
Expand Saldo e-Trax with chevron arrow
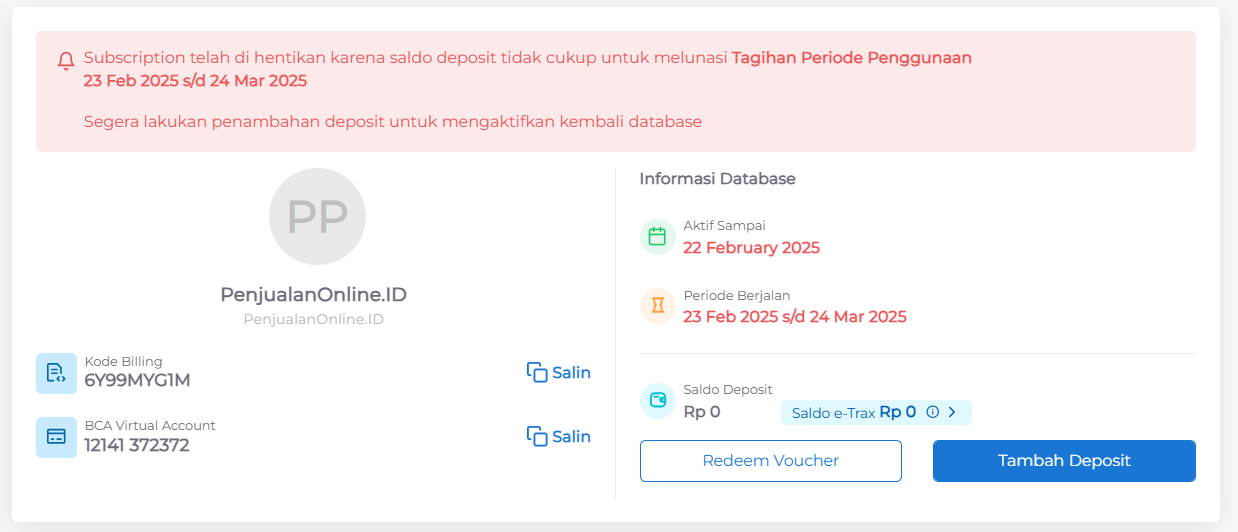pos(952,412)
